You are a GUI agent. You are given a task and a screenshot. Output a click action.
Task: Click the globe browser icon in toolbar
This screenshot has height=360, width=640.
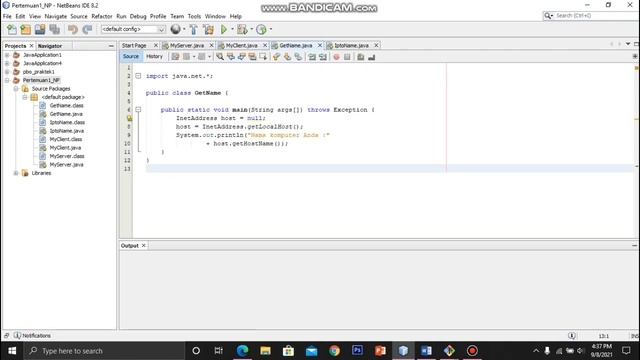pyautogui.click(x=176, y=29)
